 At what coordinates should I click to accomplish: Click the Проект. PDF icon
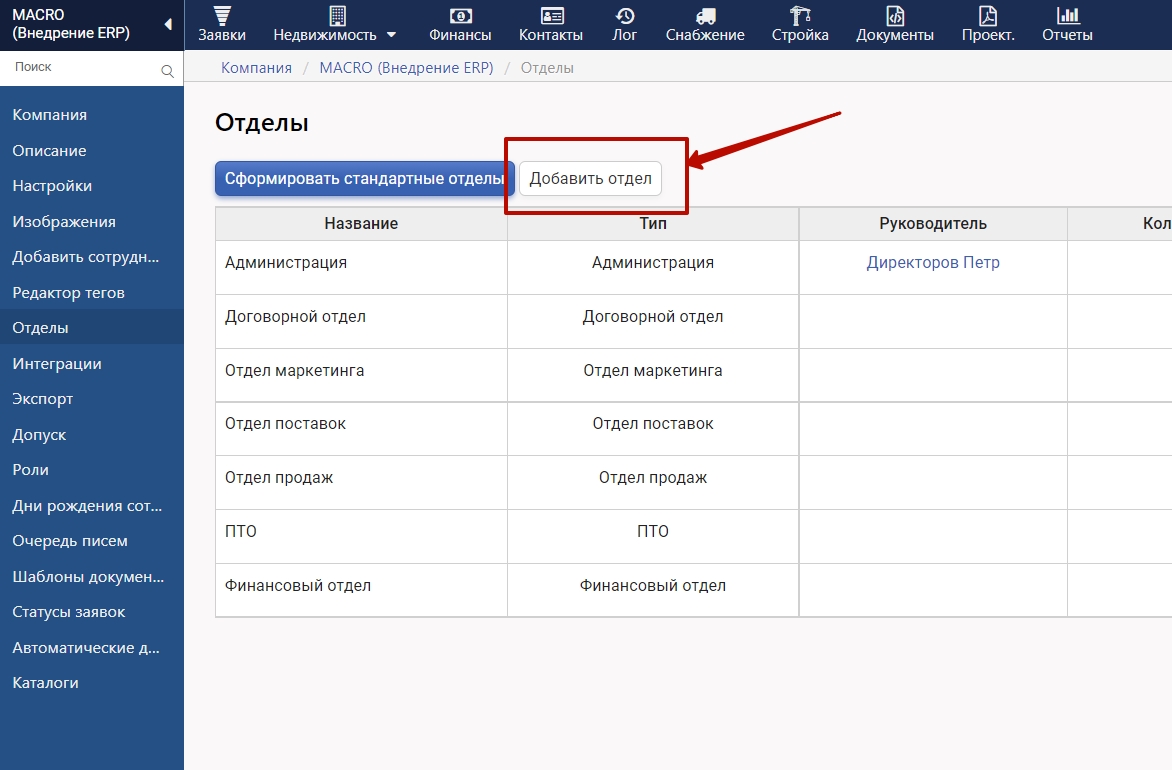point(988,15)
